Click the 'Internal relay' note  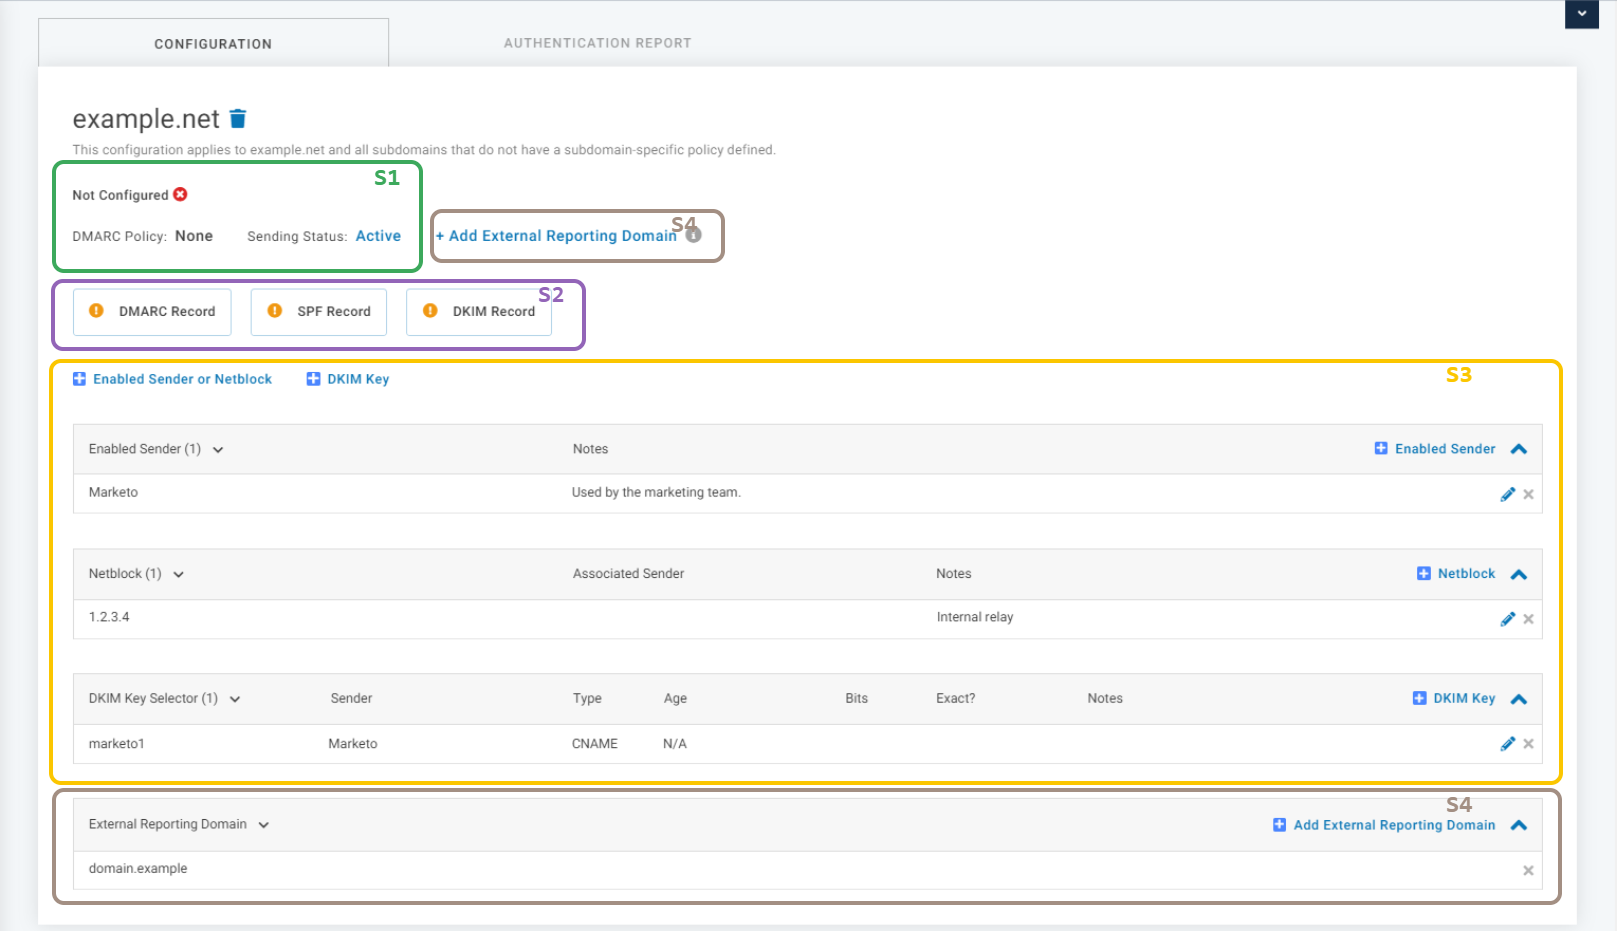[975, 617]
